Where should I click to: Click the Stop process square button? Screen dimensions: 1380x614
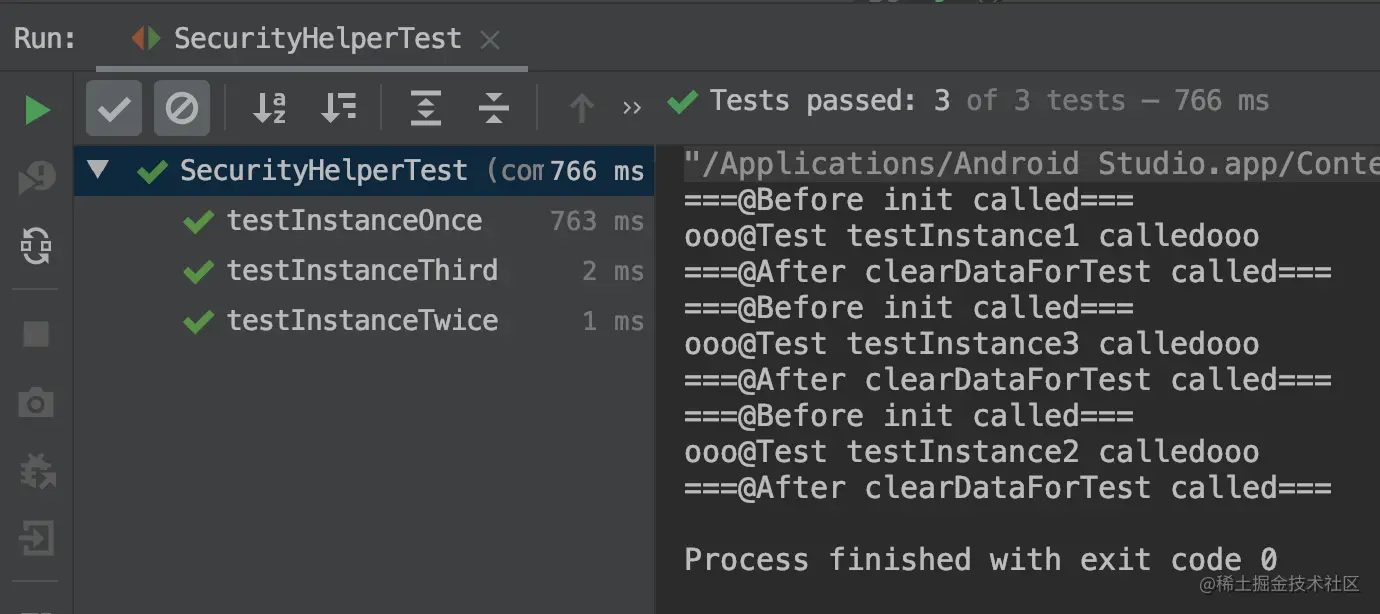(x=37, y=334)
